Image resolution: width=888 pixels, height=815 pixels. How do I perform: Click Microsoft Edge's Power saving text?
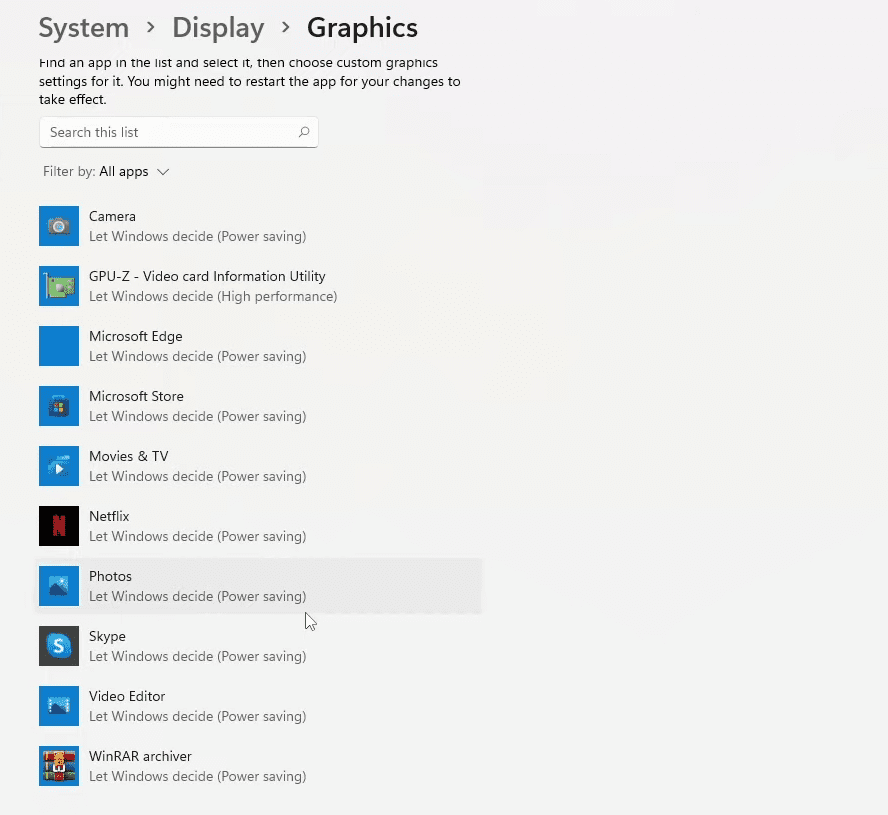[198, 356]
